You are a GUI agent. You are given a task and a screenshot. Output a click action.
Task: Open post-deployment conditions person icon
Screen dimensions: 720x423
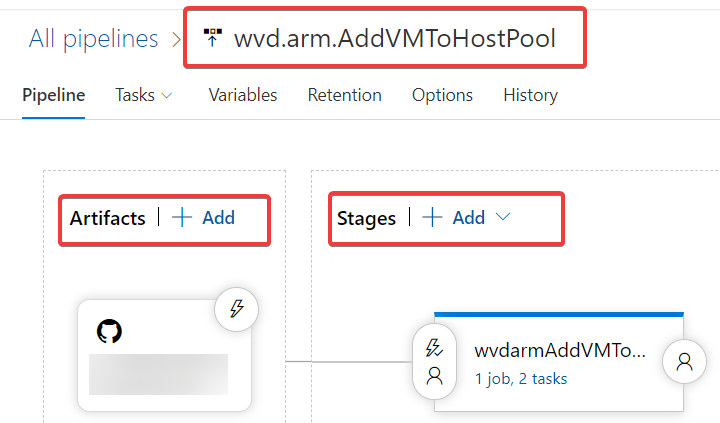685,362
